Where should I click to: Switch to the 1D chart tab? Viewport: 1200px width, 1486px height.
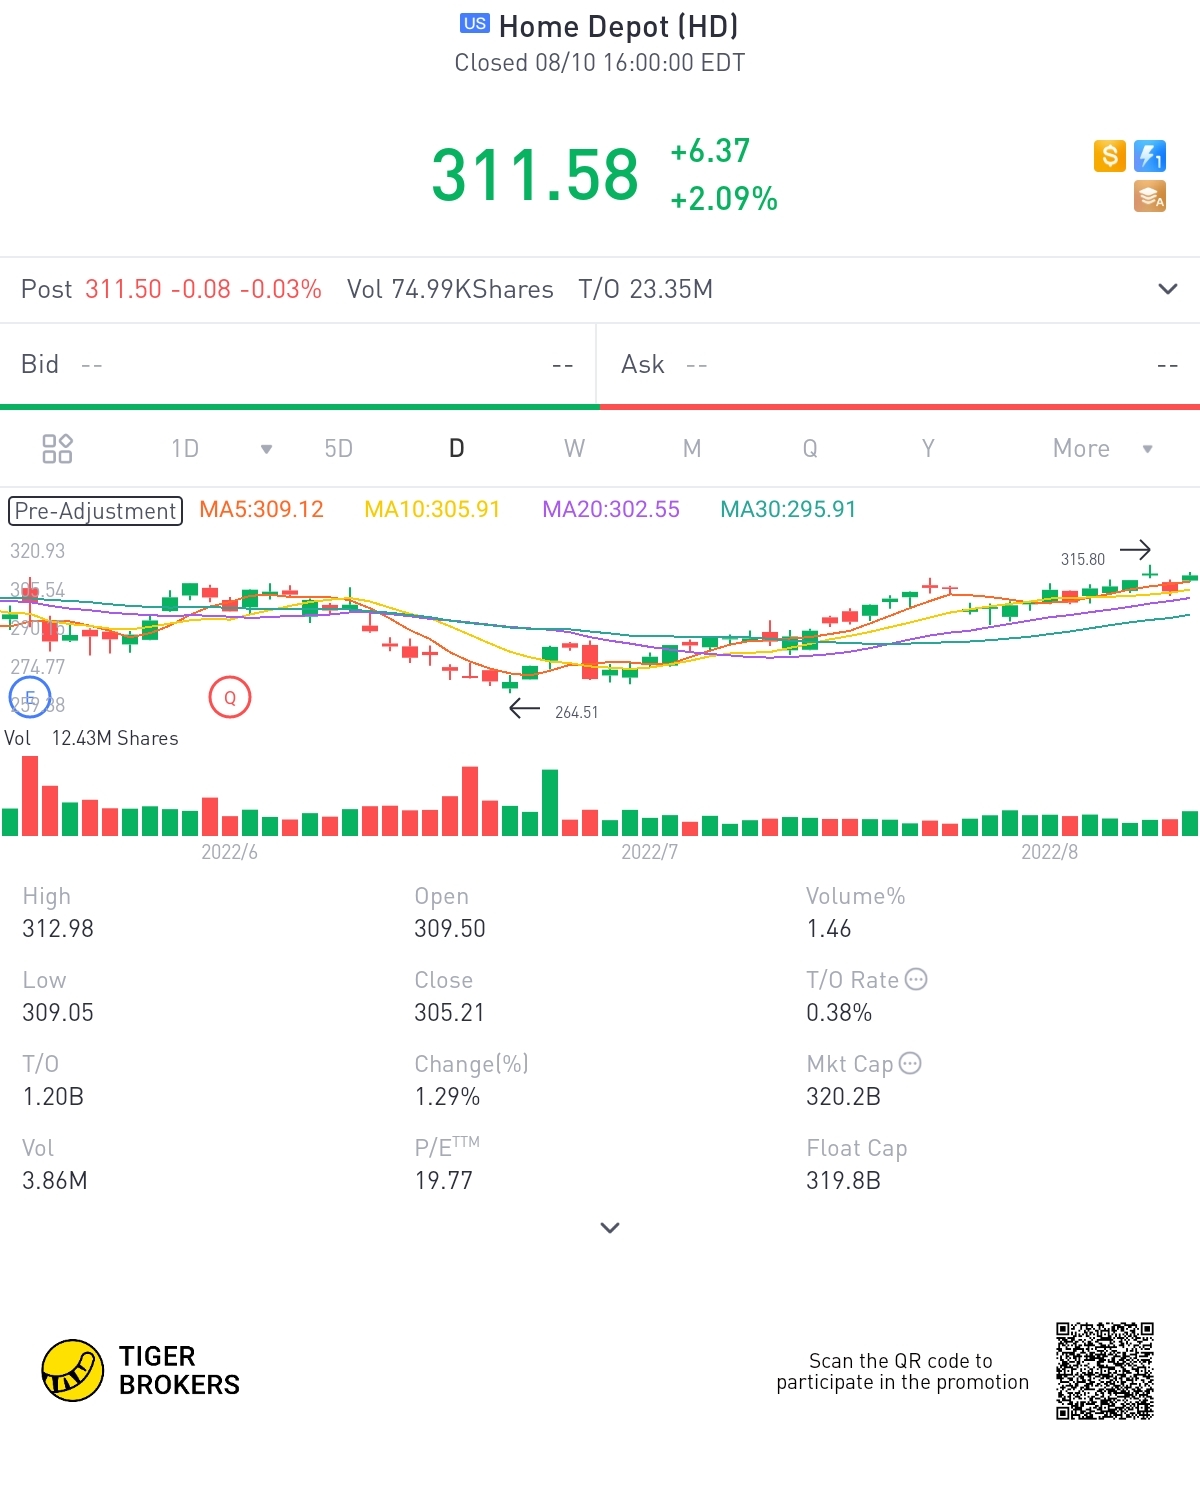(185, 448)
